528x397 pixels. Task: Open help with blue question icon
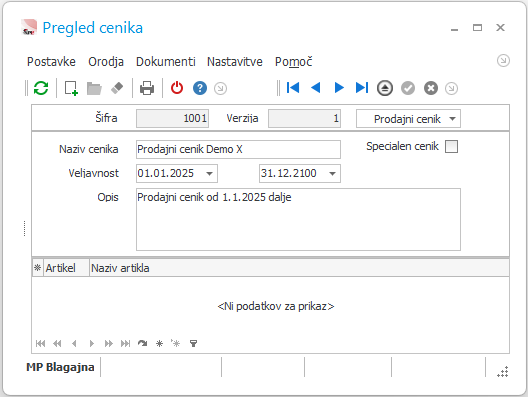click(200, 88)
